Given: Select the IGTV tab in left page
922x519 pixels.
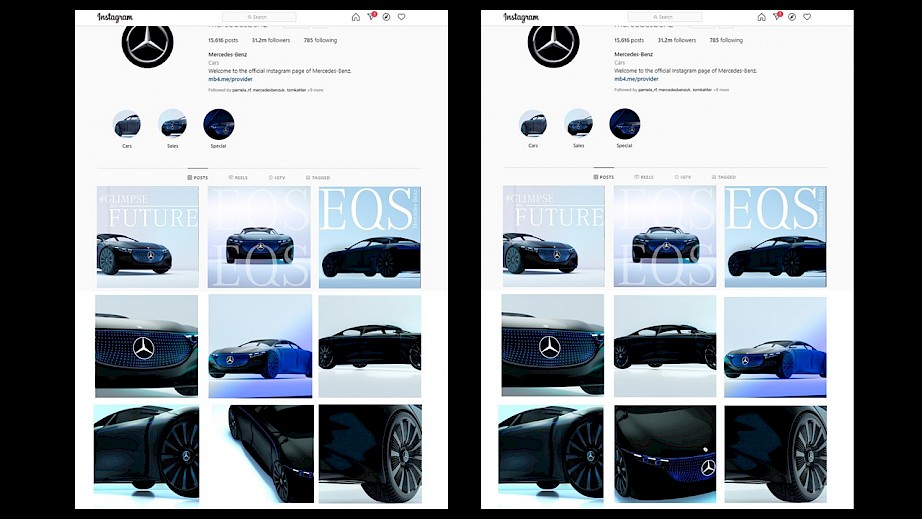Looking at the screenshot, I should point(279,177).
